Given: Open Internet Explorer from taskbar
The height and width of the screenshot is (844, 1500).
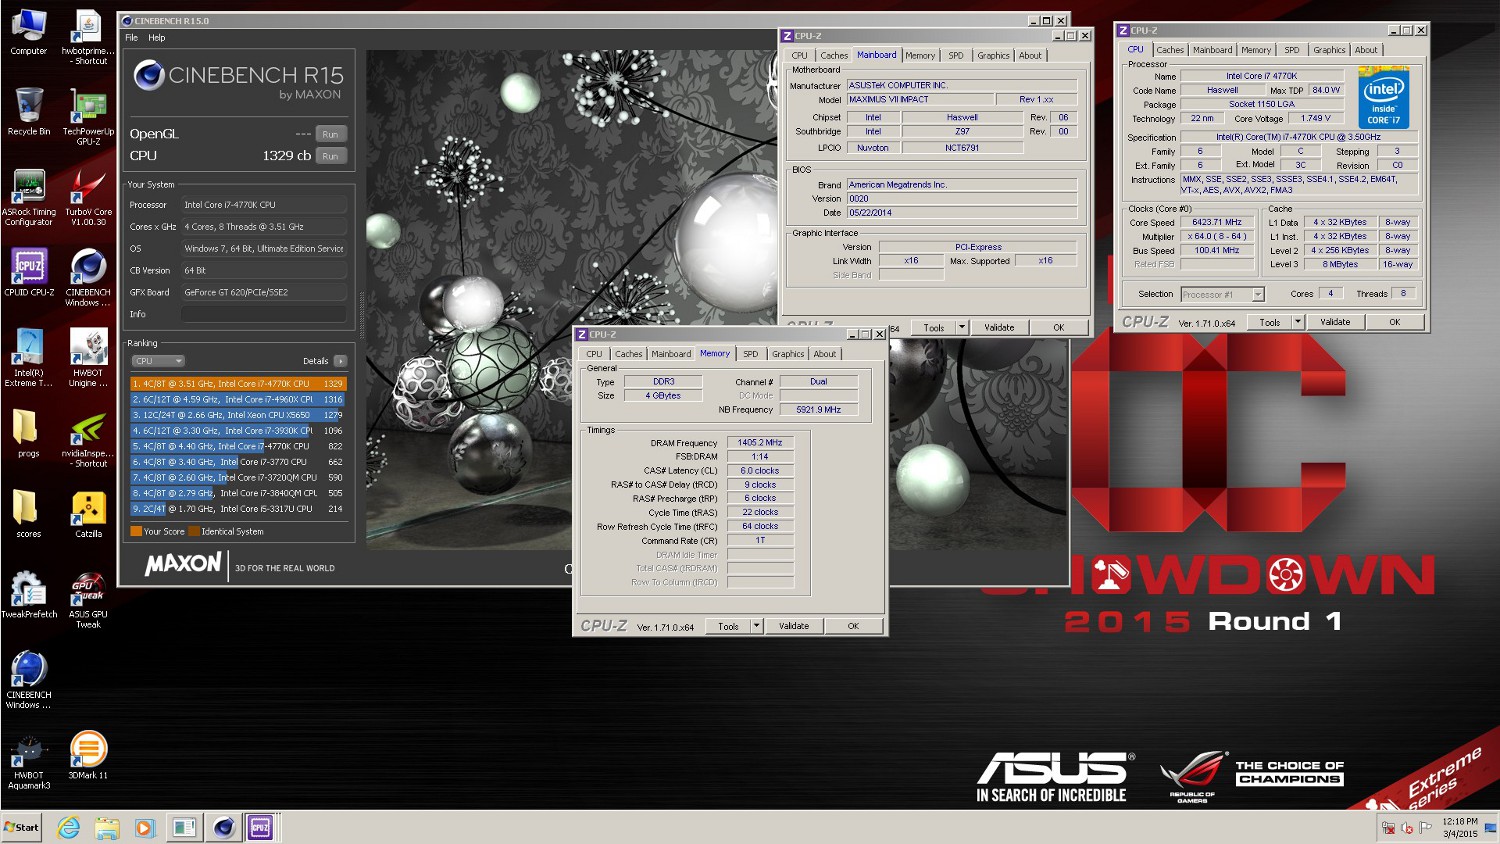Looking at the screenshot, I should tap(69, 827).
